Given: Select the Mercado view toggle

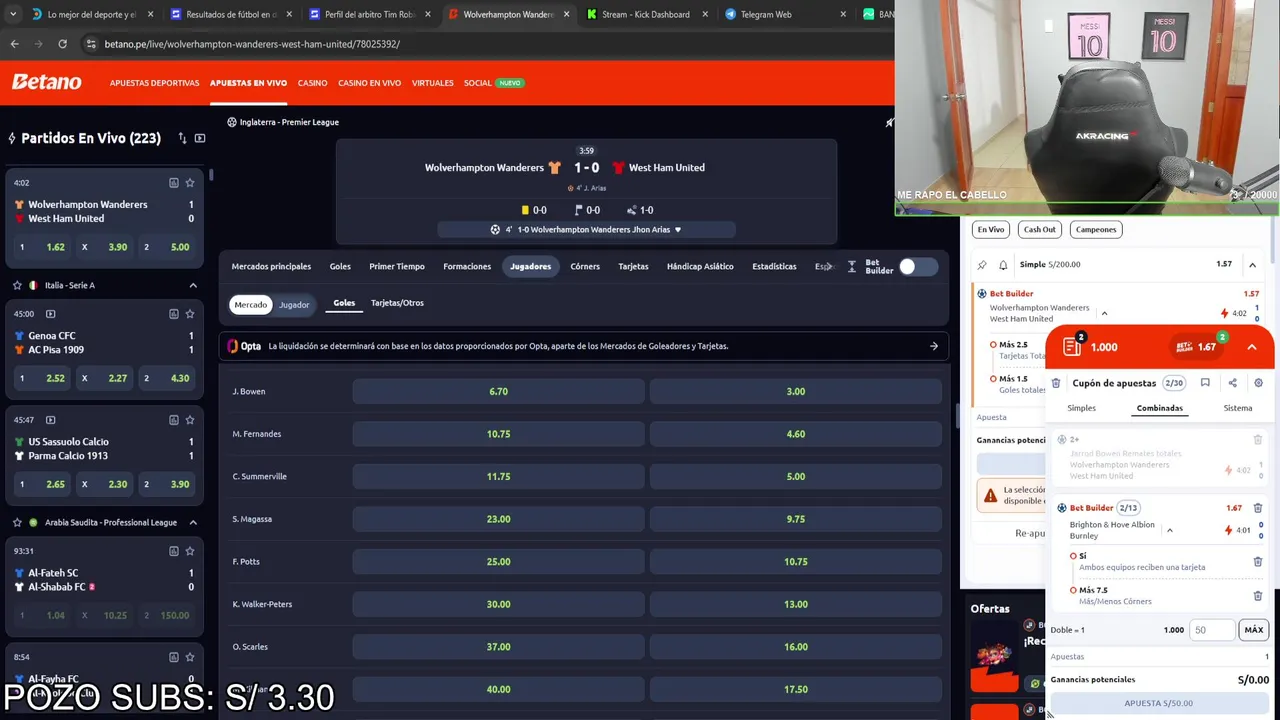Looking at the screenshot, I should tap(251, 305).
